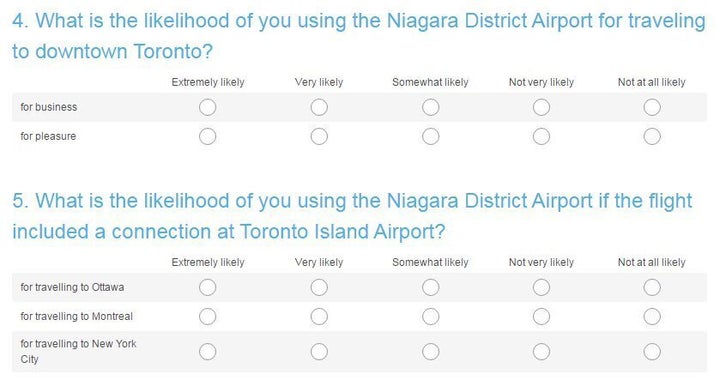The height and width of the screenshot is (386, 720).
Task: Mark Not very likely for business
Action: click(x=541, y=107)
